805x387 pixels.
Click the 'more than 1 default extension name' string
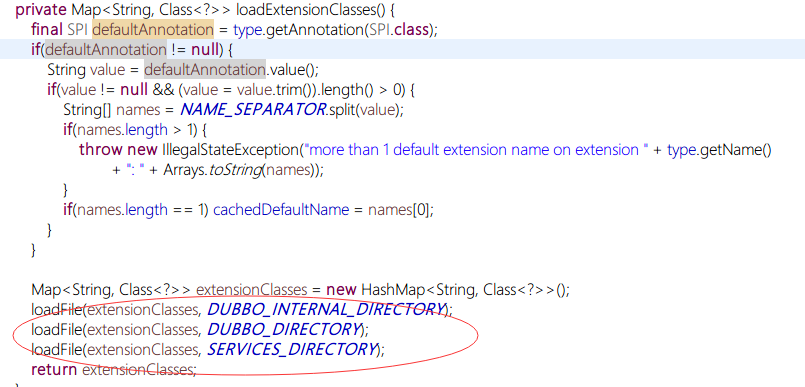[475, 150]
